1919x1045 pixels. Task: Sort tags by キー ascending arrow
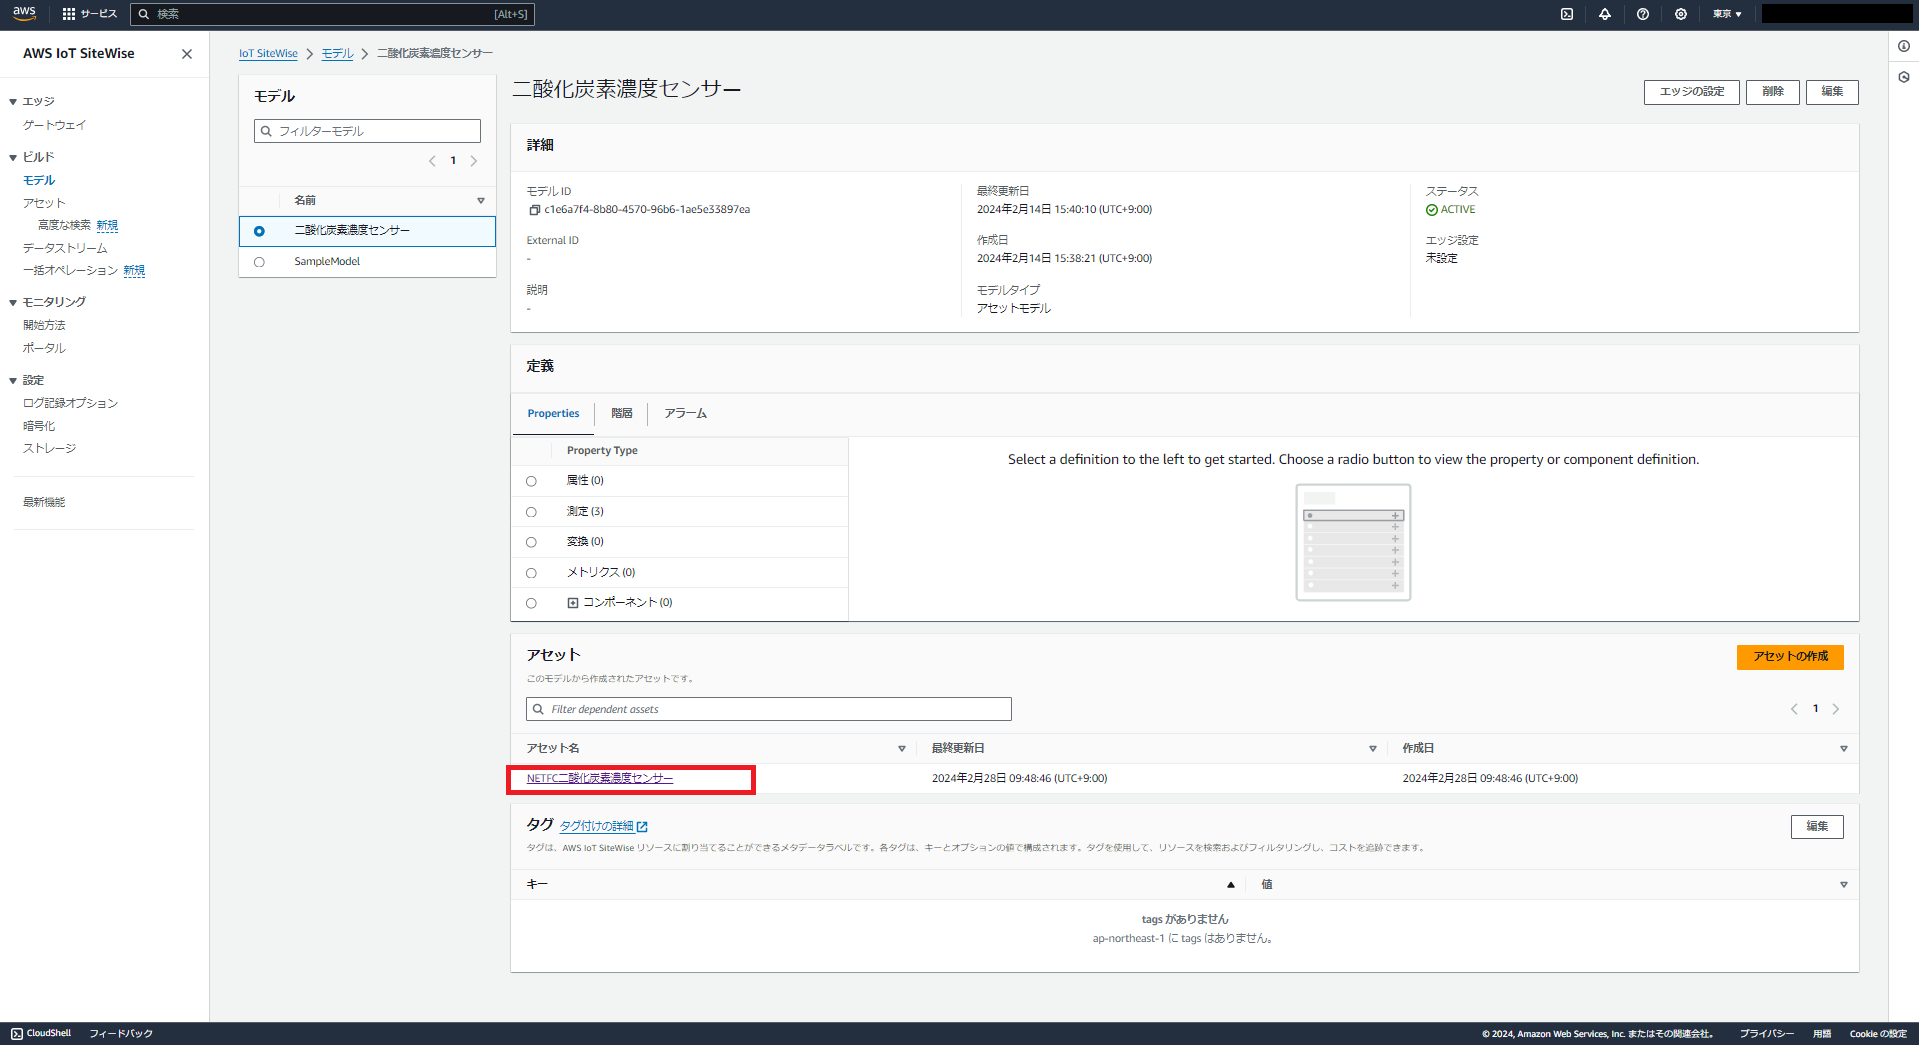click(1231, 885)
